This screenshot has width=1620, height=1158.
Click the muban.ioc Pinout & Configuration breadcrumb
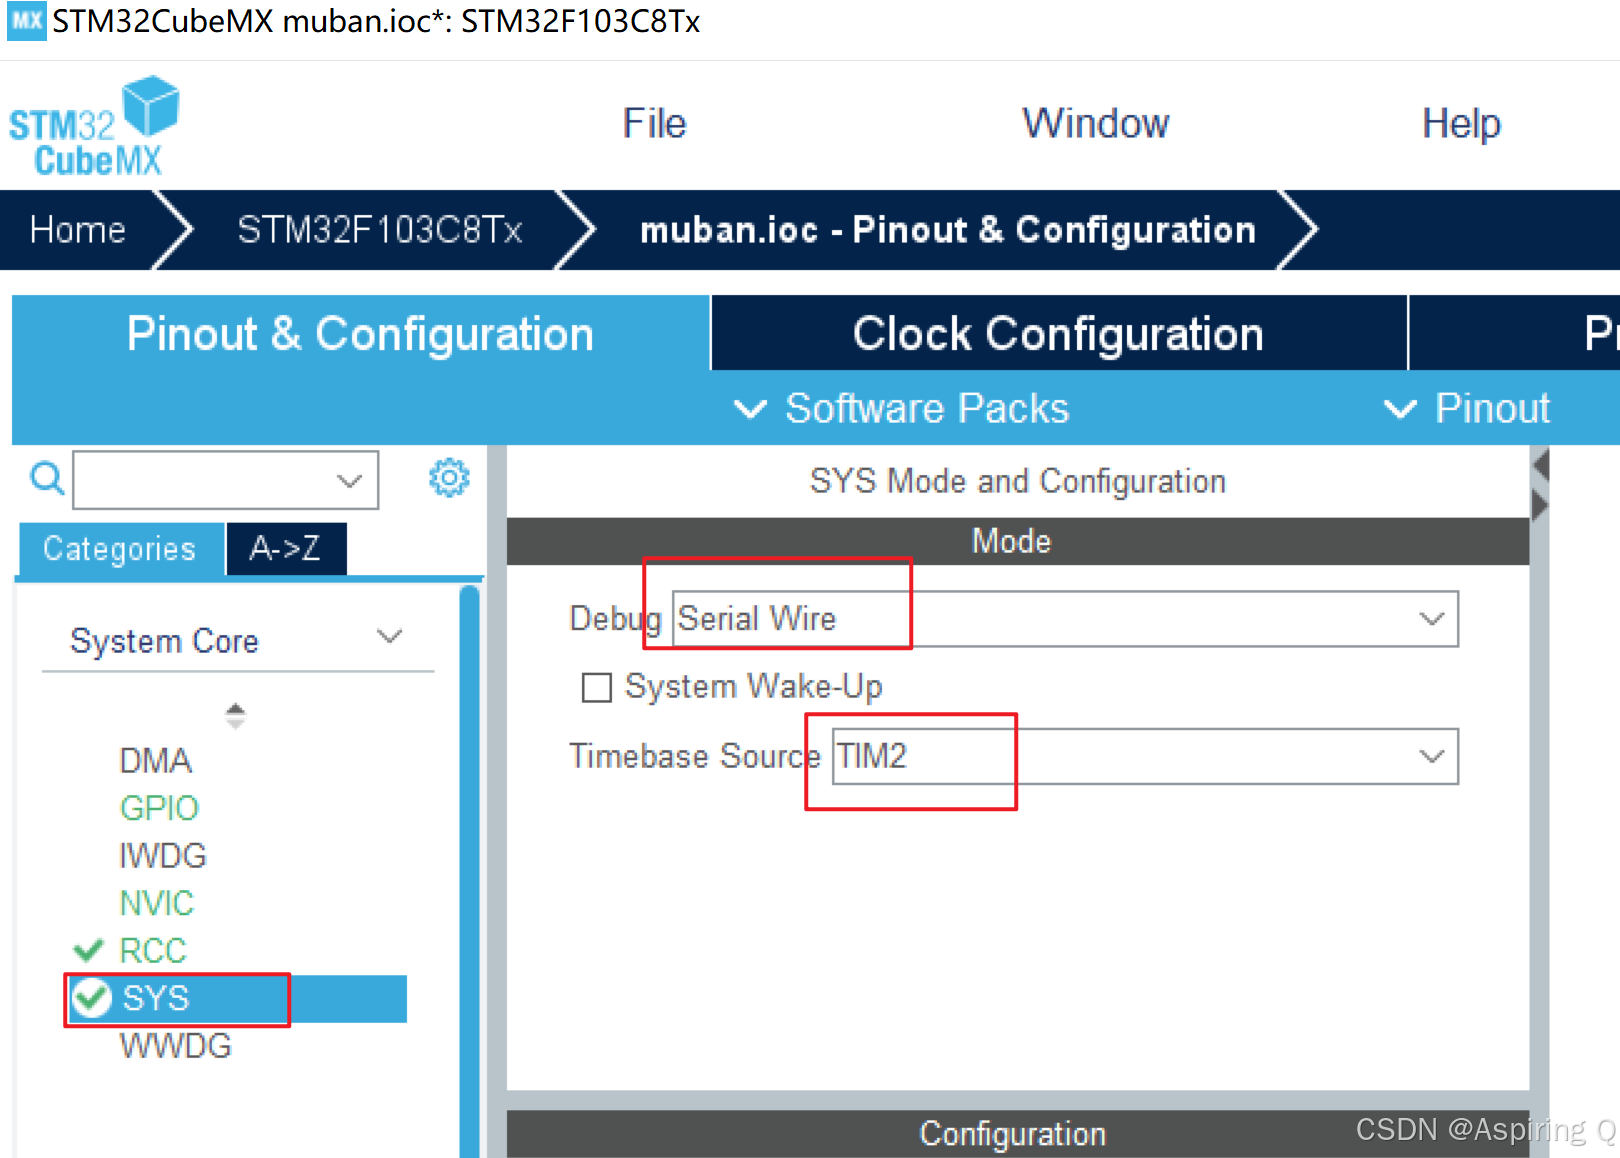point(947,230)
